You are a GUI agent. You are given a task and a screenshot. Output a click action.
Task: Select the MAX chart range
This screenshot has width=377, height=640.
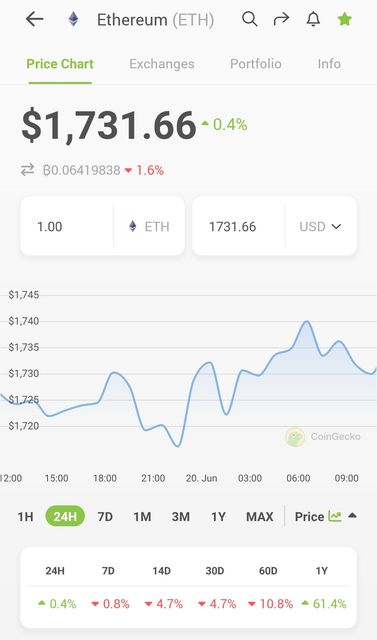[259, 517]
